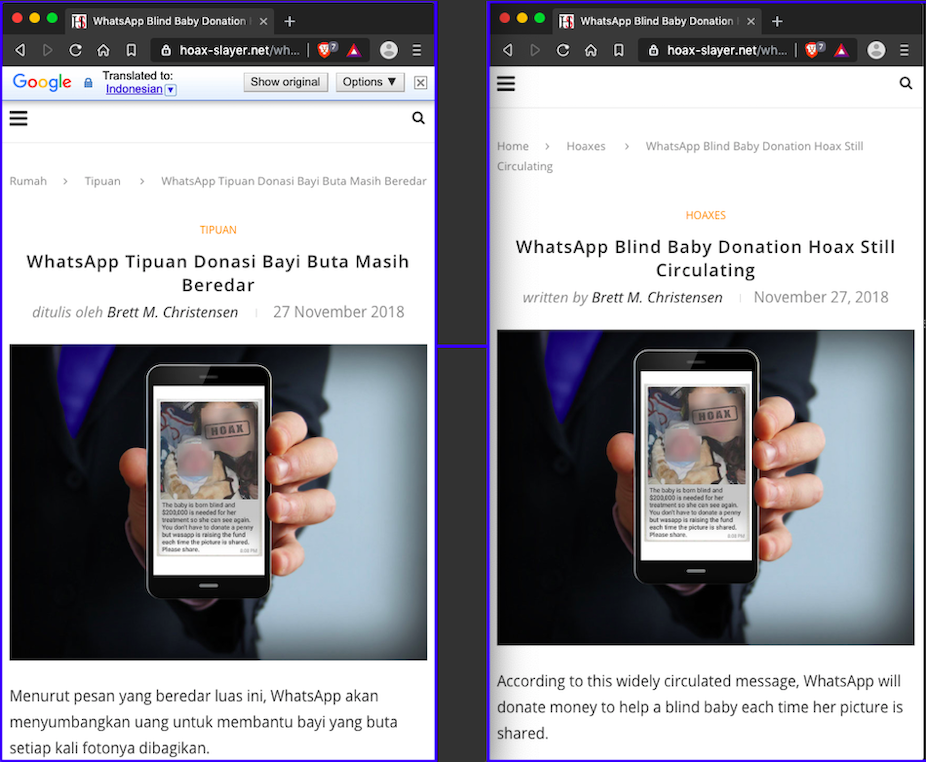This screenshot has width=926, height=762.
Task: Go forward in the left browser window
Action: 48,50
